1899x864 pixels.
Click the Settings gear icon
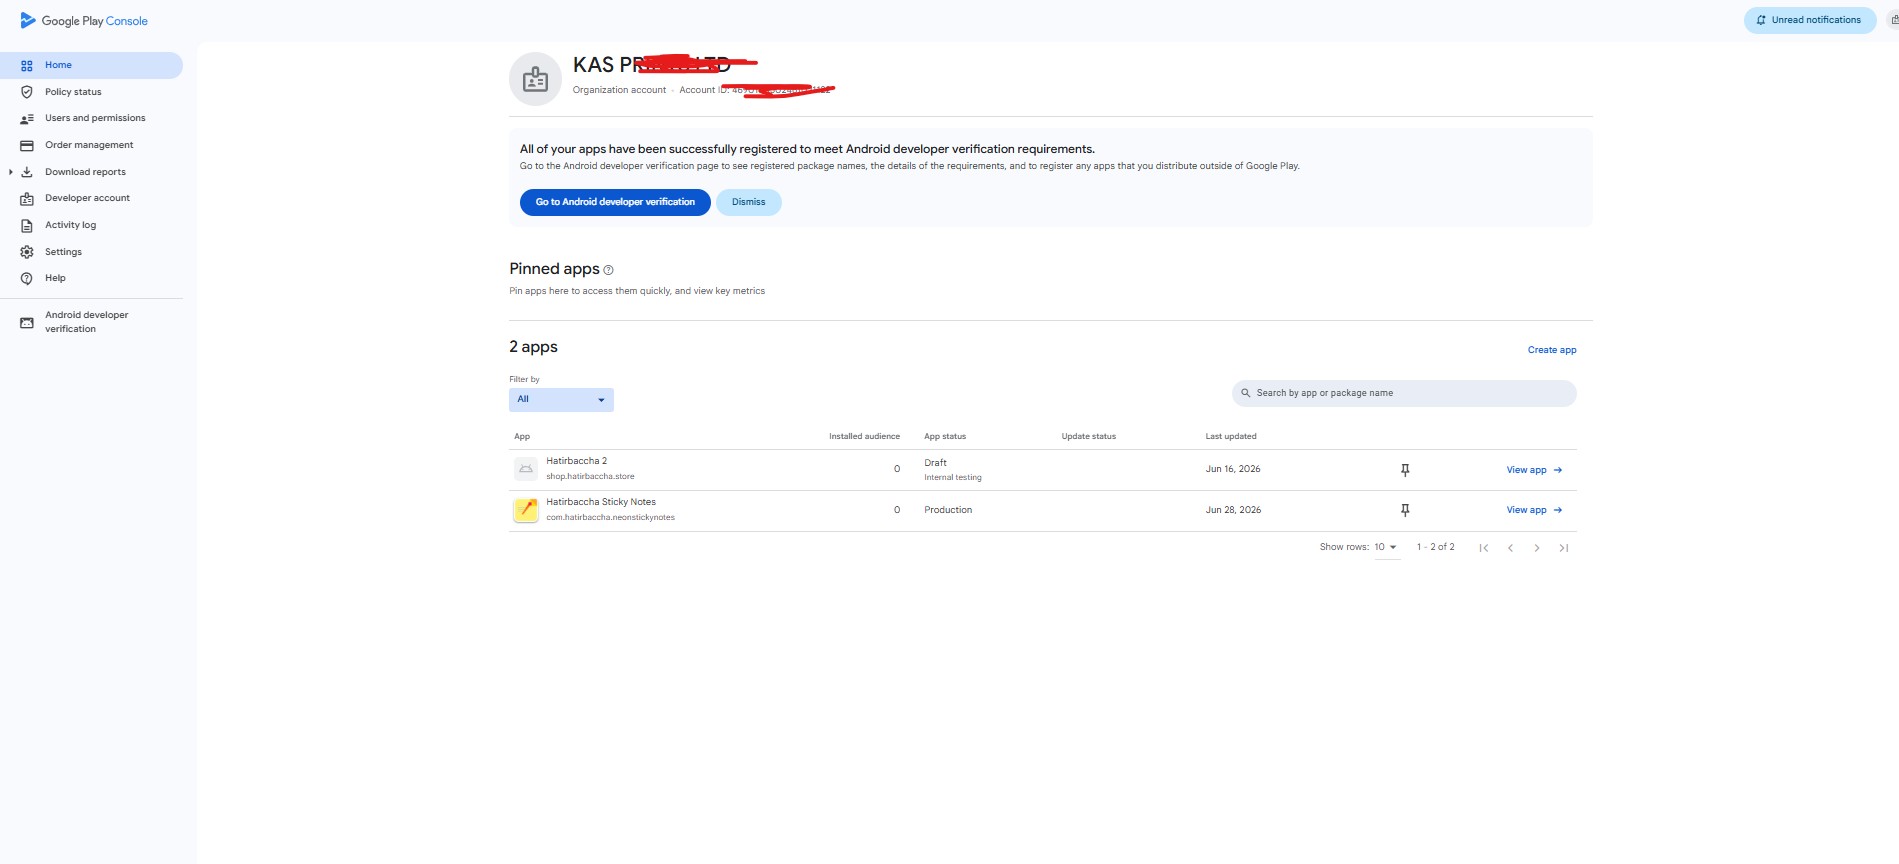pyautogui.click(x=27, y=252)
